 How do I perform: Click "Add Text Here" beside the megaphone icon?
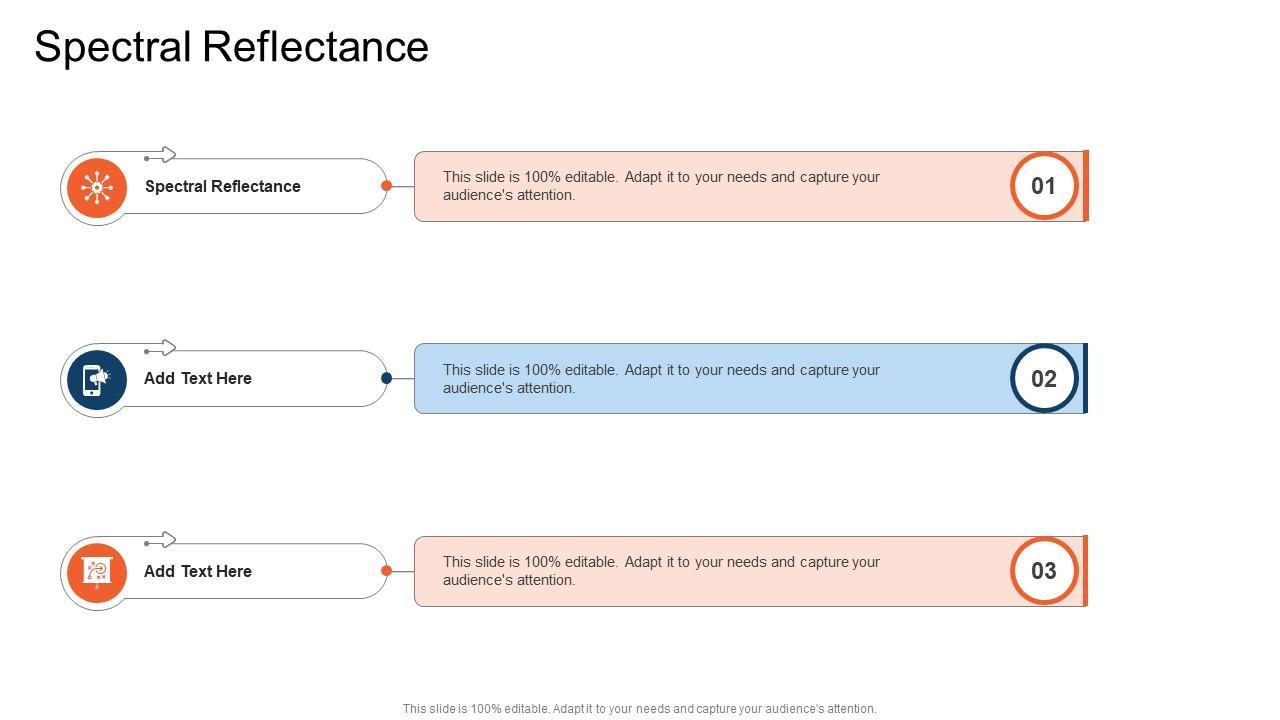point(198,379)
